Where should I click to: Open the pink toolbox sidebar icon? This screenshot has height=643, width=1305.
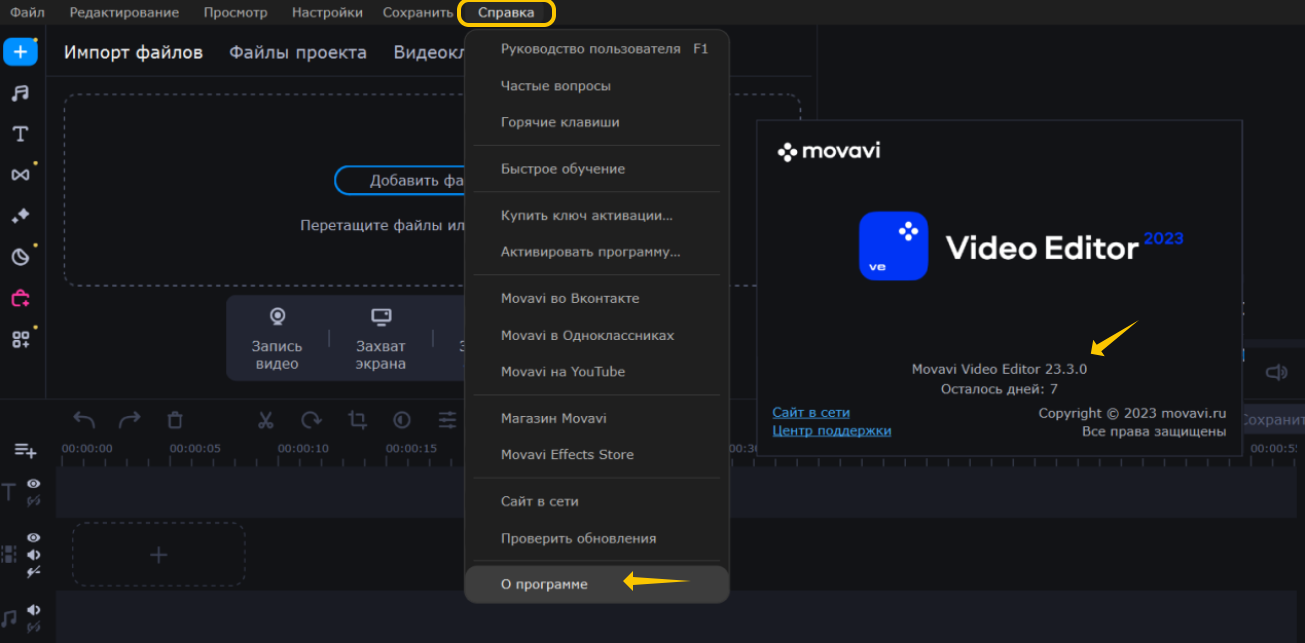pyautogui.click(x=20, y=298)
